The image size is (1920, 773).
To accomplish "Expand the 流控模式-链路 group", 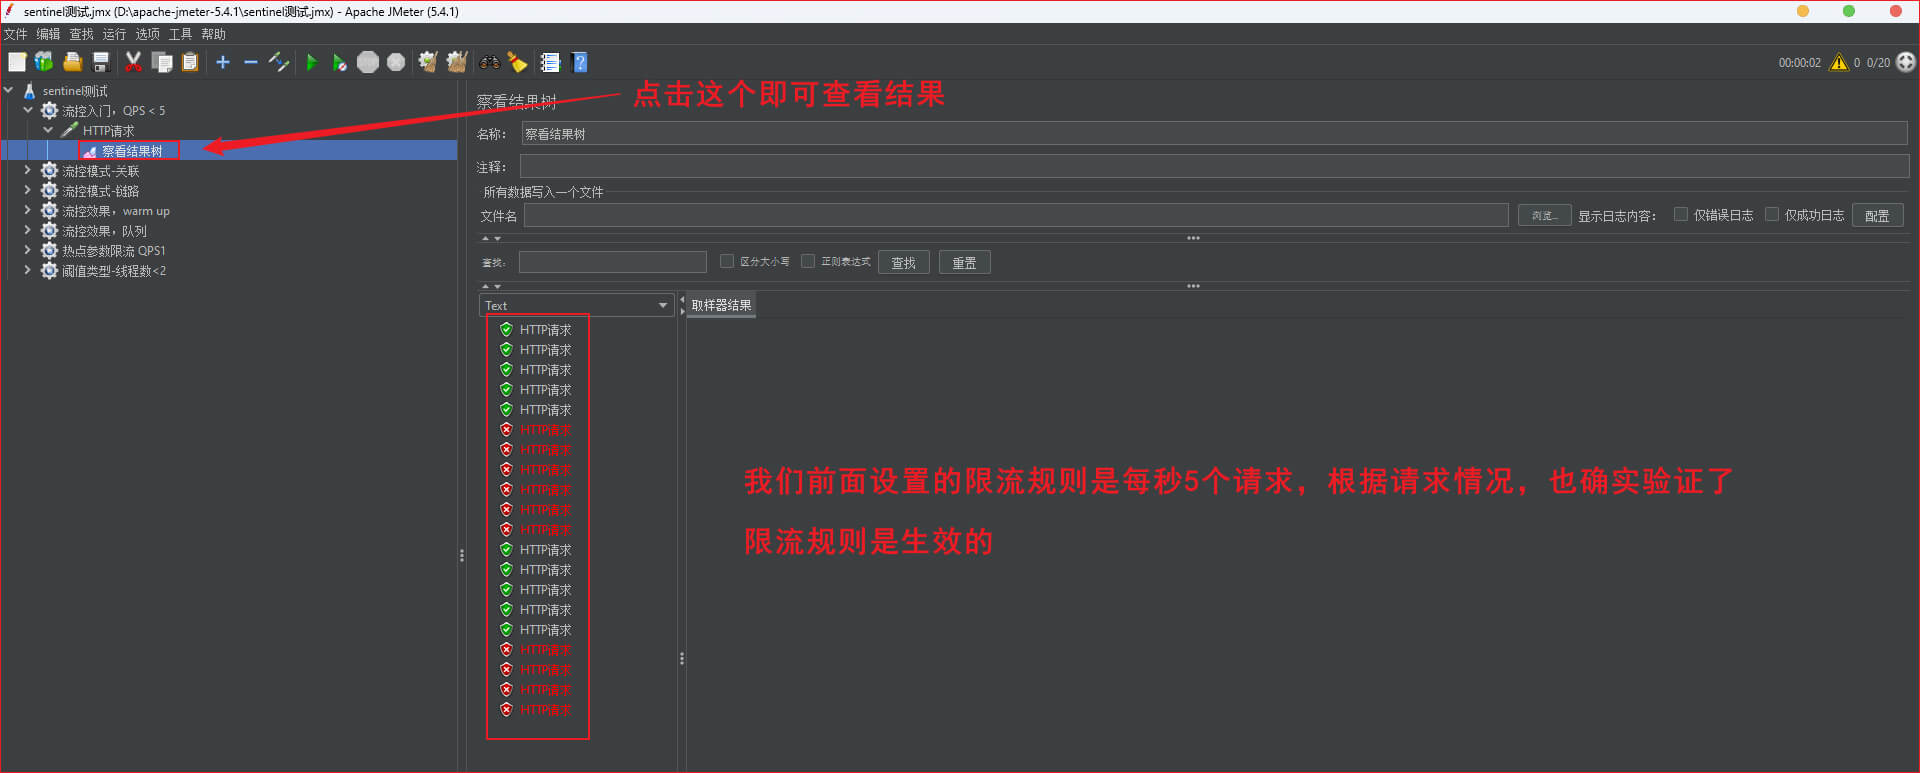I will [28, 190].
